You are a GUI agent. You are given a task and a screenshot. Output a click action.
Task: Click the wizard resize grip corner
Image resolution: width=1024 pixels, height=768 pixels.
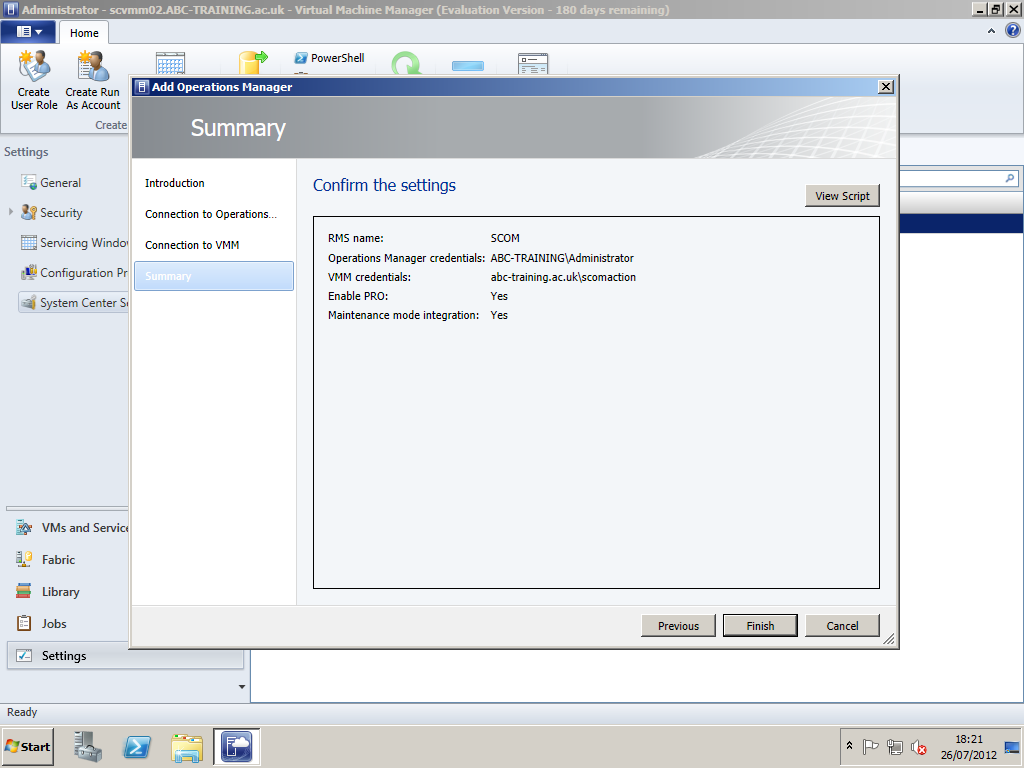pyautogui.click(x=889, y=639)
